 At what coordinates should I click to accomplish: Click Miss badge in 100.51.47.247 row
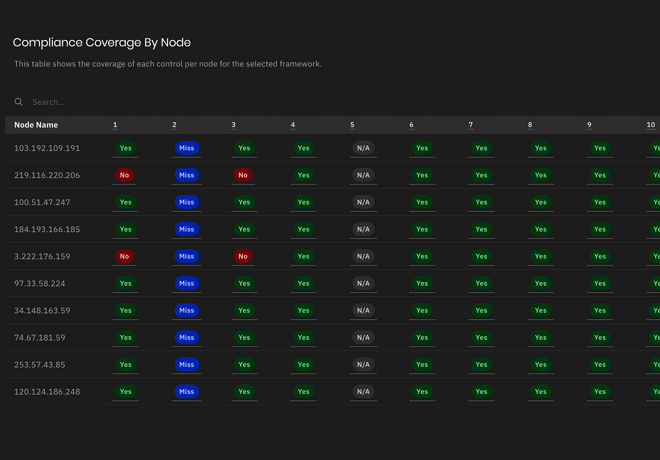click(x=186, y=202)
